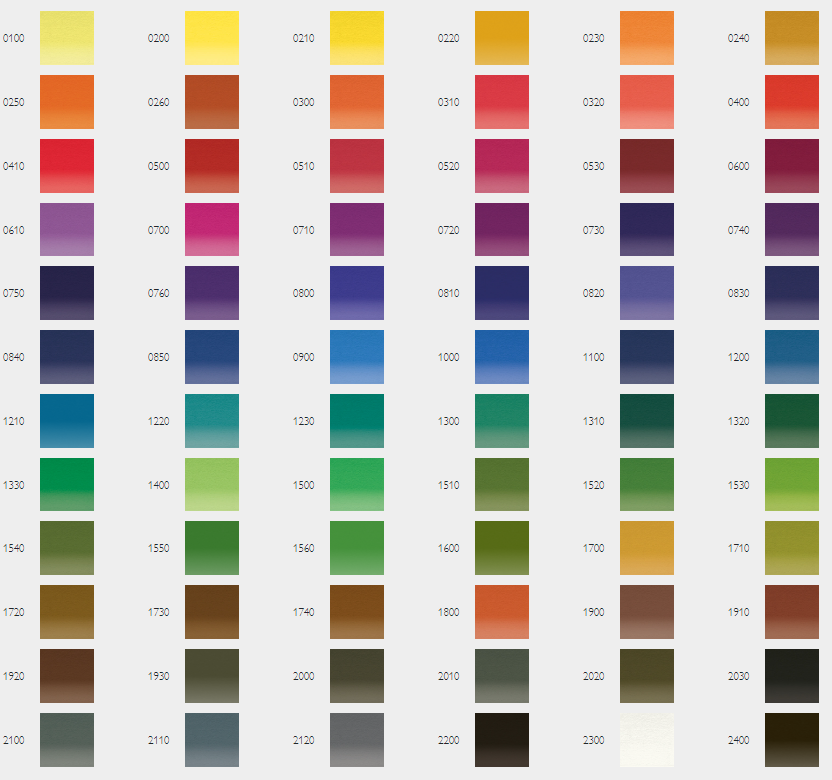Viewport: 832px width, 780px height.
Task: Click the teal swatch labeled 1220
Action: tap(212, 421)
